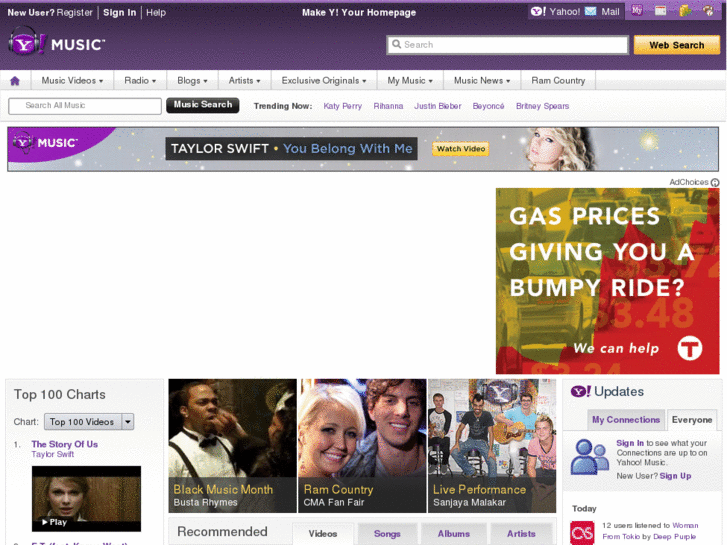This screenshot has height=545, width=727.
Task: Open the Ram Country nav item
Action: click(558, 81)
